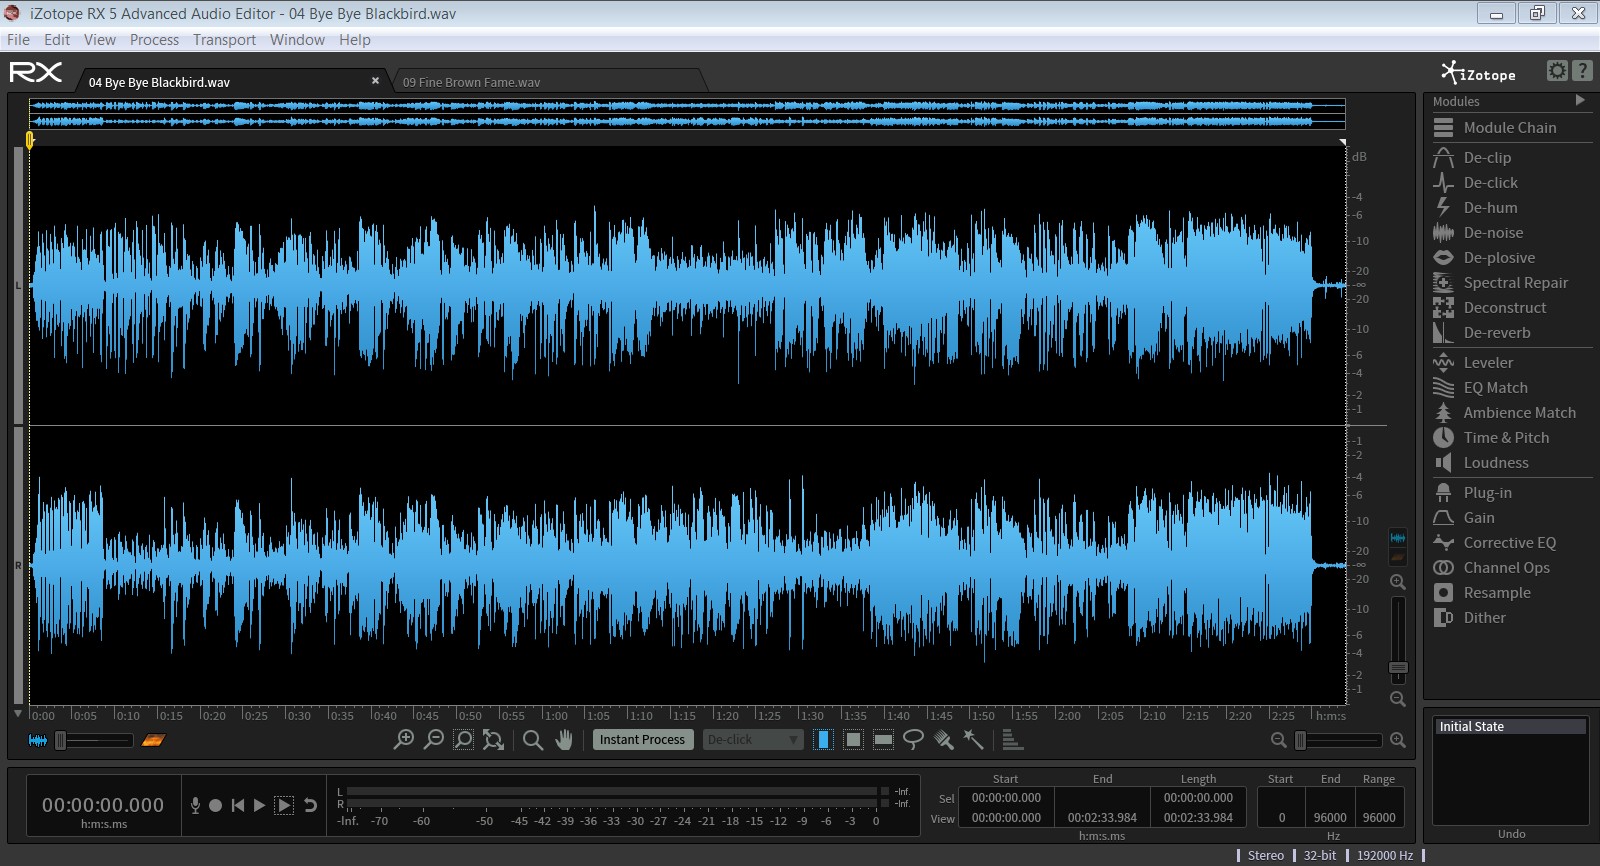Viewport: 1600px width, 866px height.
Task: Toggle the Instant Process button
Action: (643, 740)
